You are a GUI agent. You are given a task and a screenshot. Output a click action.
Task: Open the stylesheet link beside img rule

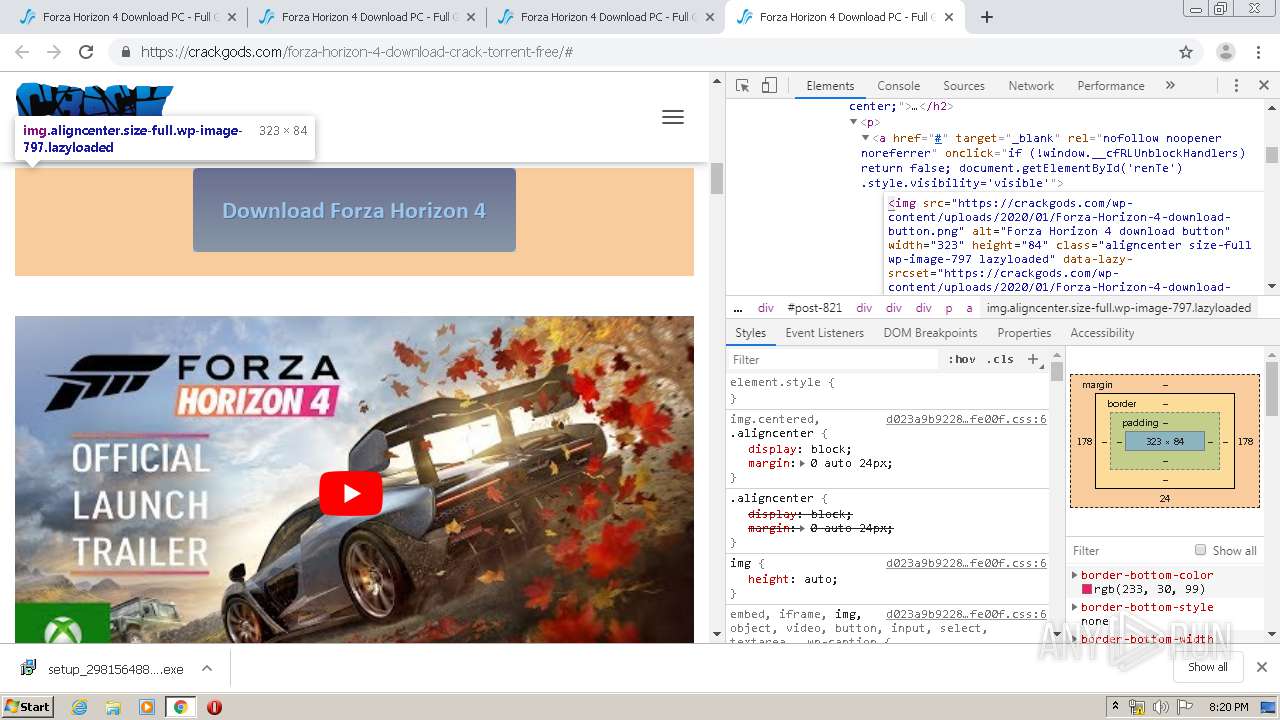tap(966, 563)
